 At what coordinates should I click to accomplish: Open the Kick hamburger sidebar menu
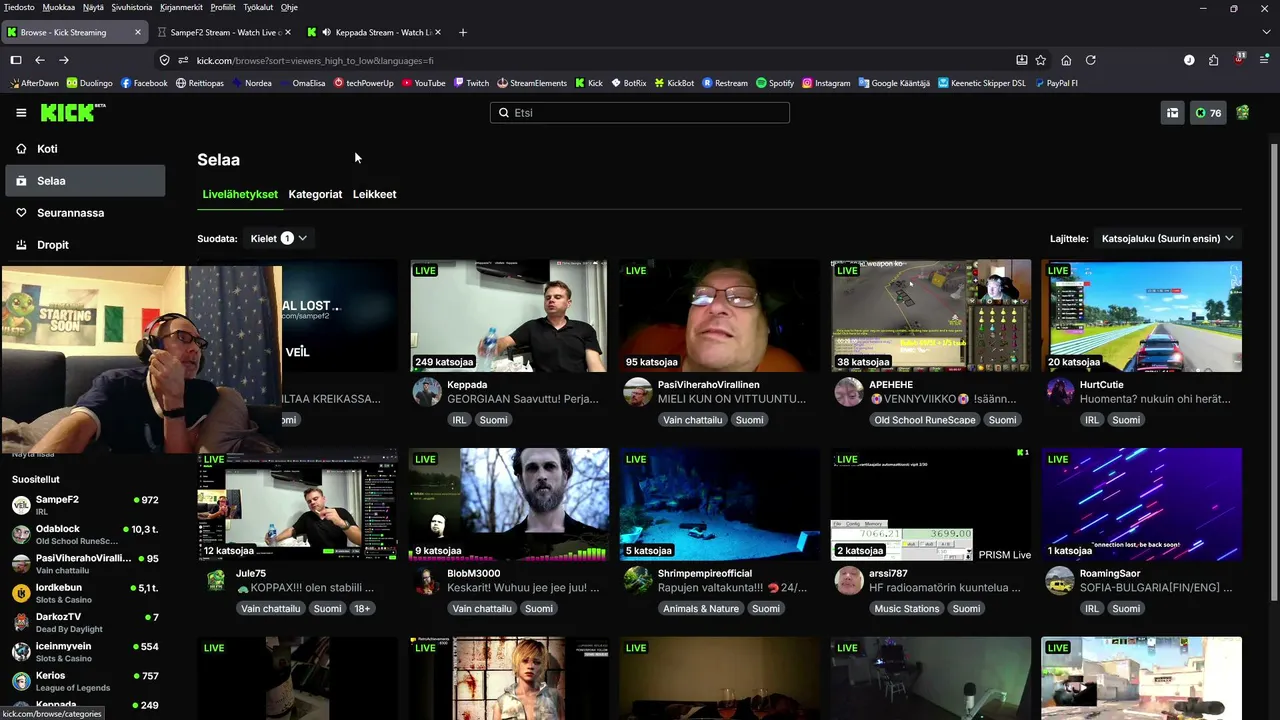coord(21,113)
